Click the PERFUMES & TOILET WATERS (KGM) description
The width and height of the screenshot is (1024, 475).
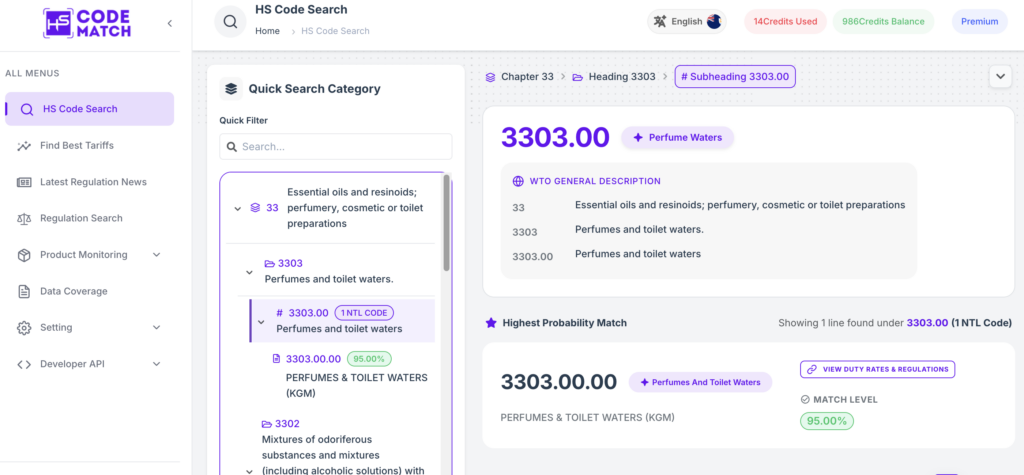[x=587, y=417]
